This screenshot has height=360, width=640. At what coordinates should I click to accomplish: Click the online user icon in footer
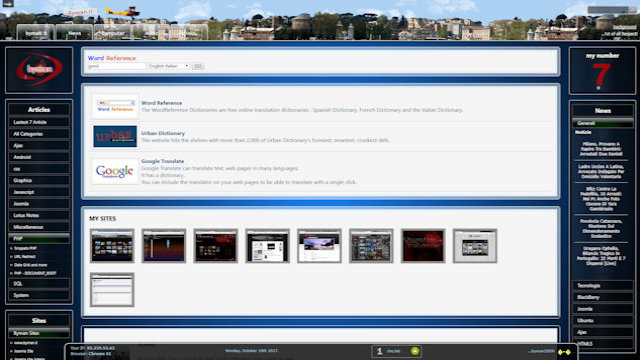pyautogui.click(x=379, y=351)
